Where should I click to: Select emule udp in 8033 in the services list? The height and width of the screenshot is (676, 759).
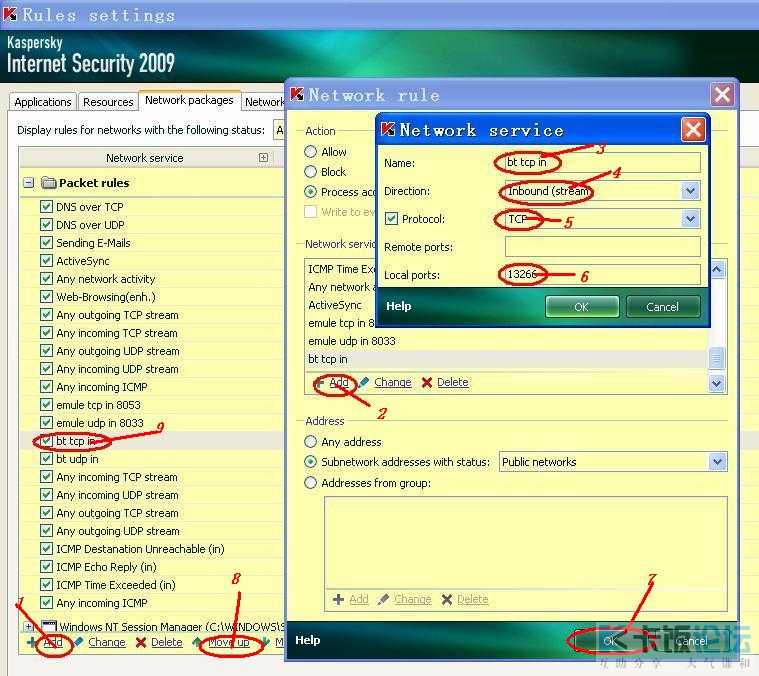coord(506,341)
